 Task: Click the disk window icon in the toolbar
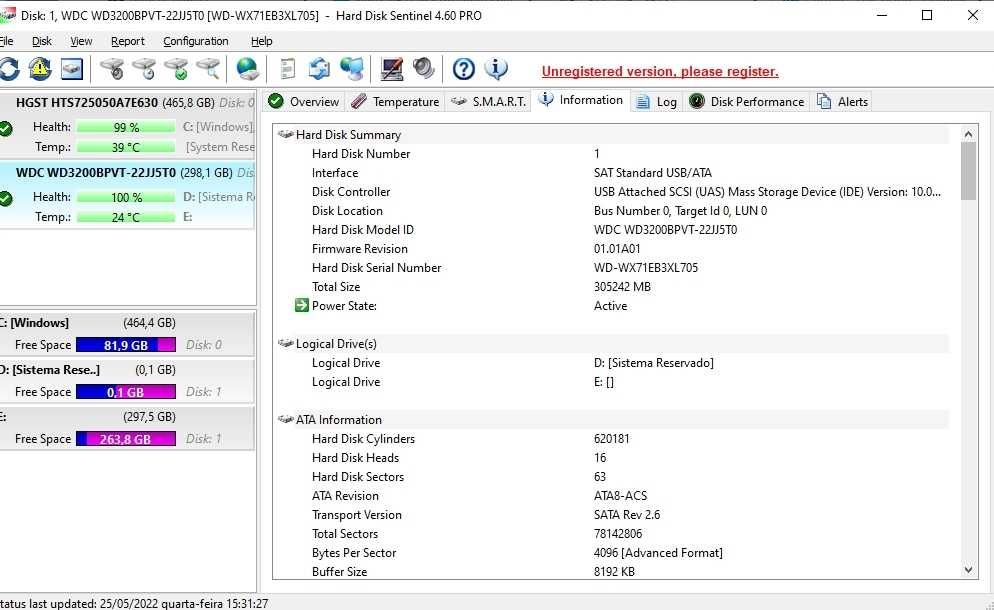click(72, 68)
